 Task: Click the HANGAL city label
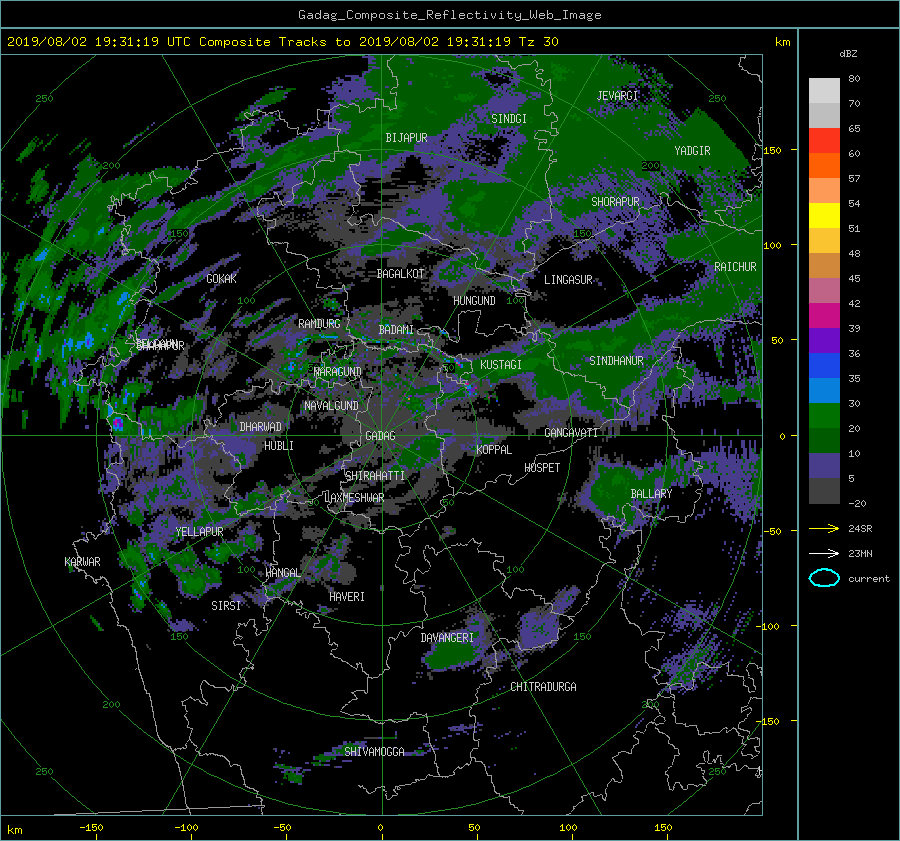point(283,572)
